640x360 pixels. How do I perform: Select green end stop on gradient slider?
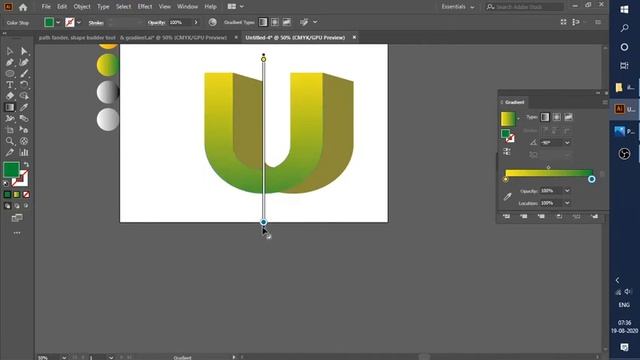click(591, 179)
